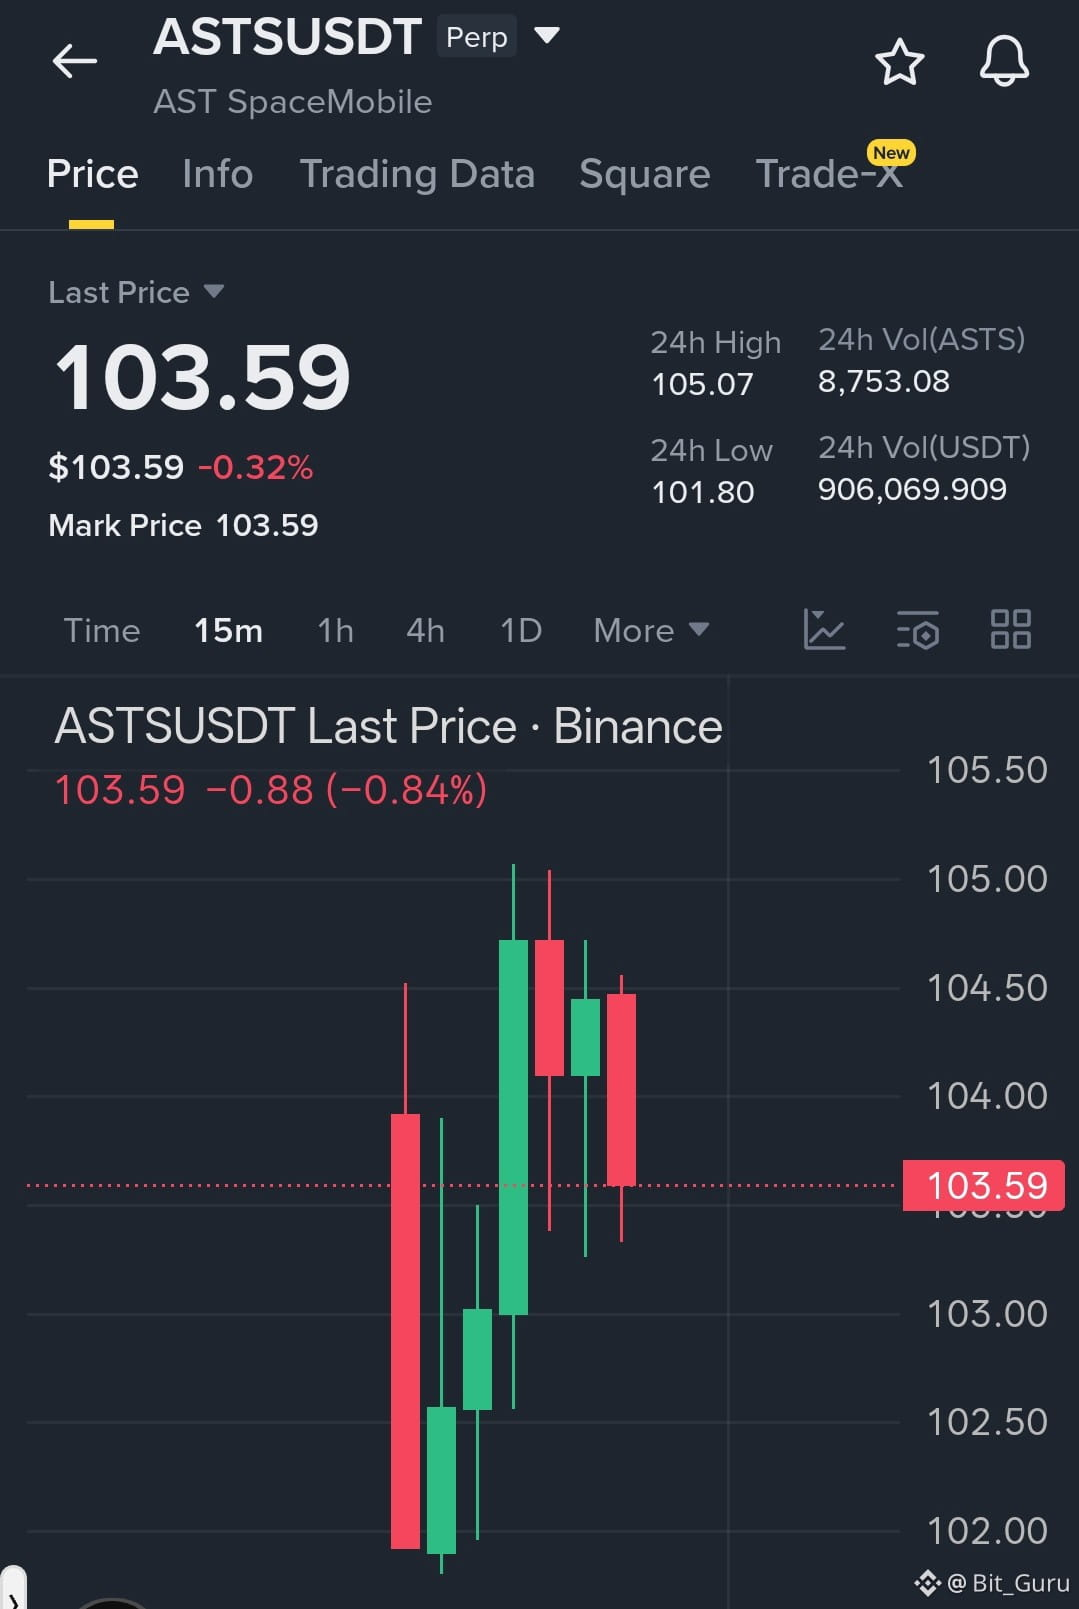Open price alert bell icon
The height and width of the screenshot is (1609, 1079).
click(x=1004, y=61)
